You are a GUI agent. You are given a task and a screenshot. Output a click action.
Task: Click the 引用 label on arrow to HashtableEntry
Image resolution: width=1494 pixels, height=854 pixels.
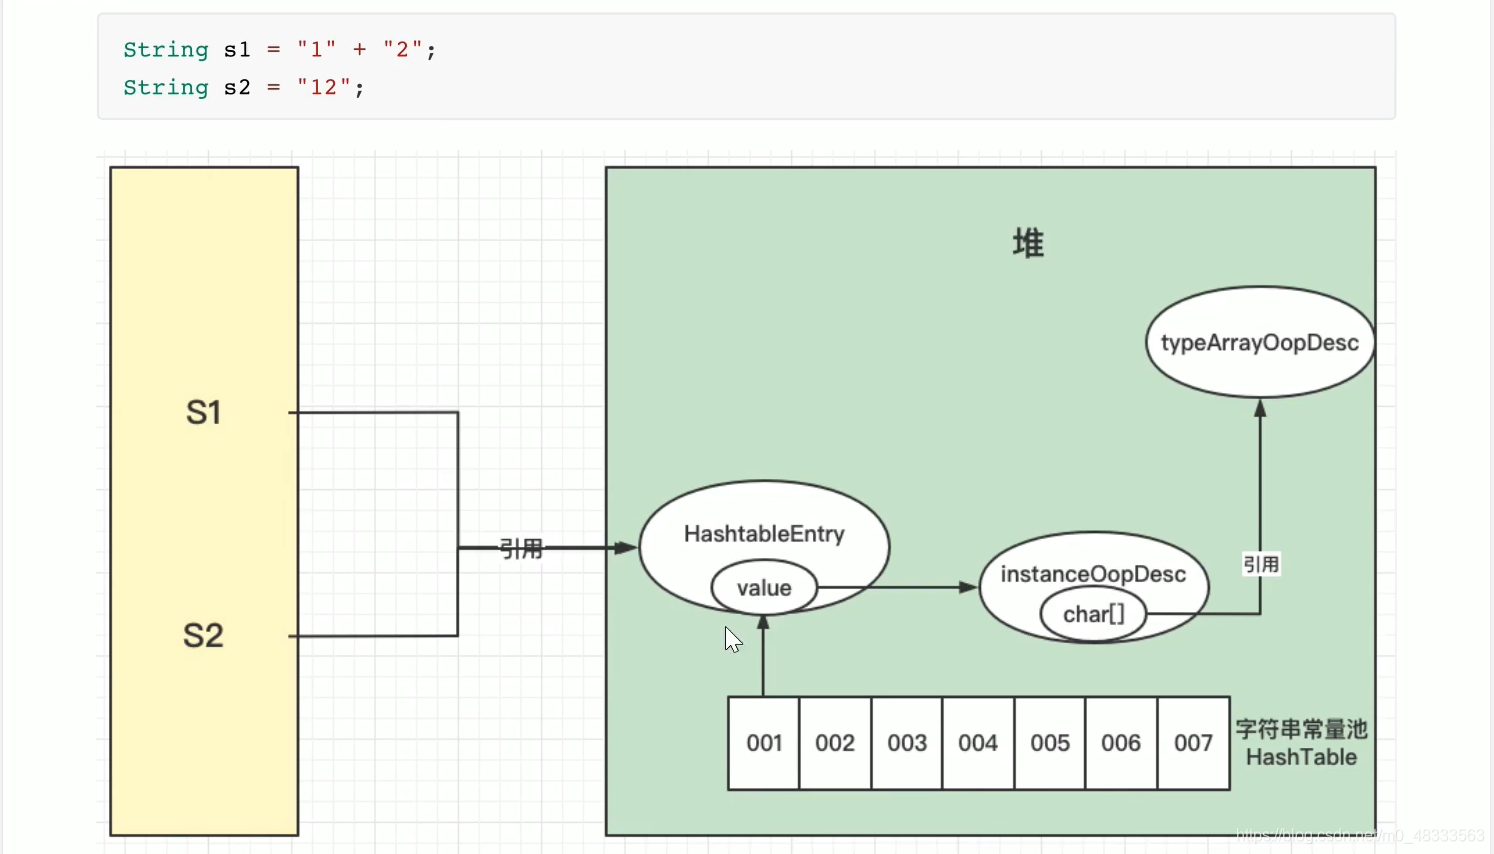pos(521,548)
